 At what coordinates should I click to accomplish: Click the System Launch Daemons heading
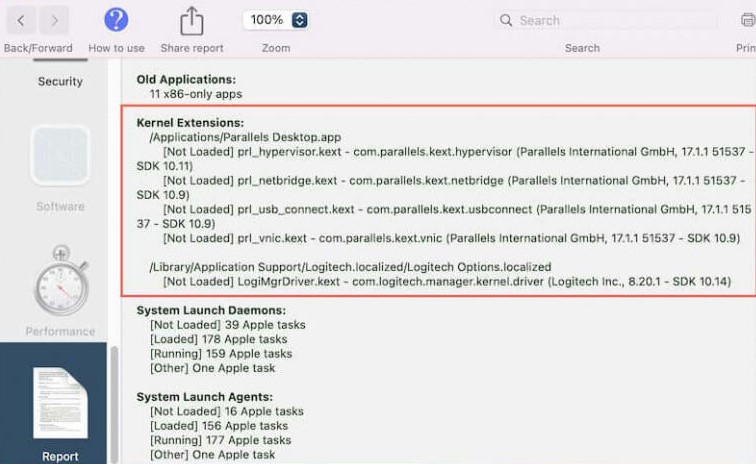[211, 310]
